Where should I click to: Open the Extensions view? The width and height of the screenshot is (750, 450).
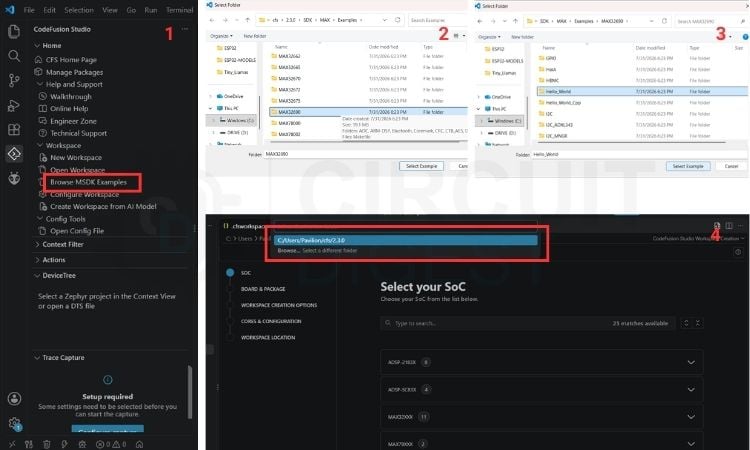14,130
